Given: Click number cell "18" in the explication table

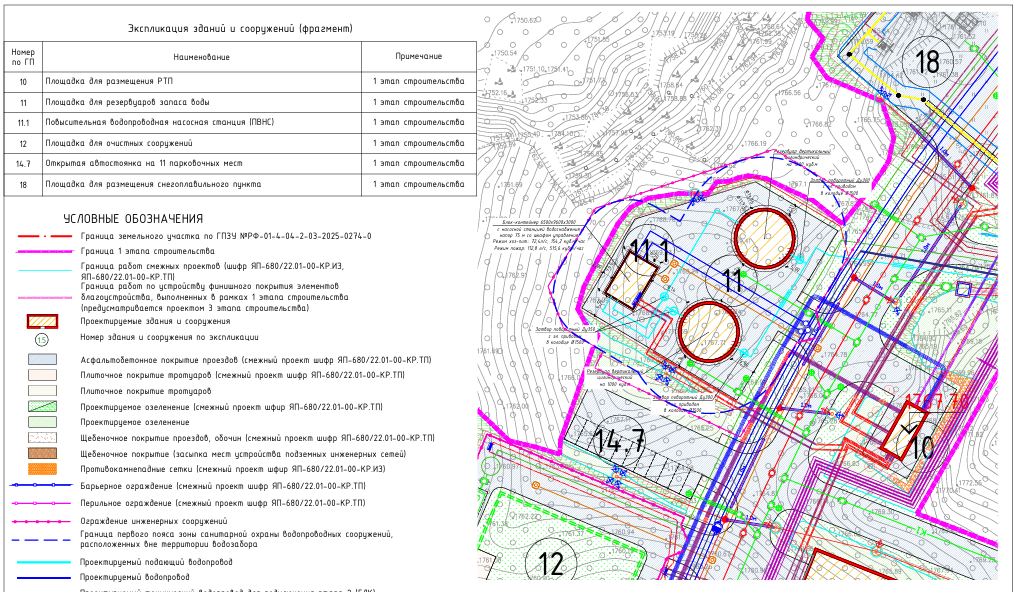Looking at the screenshot, I should (x=23, y=185).
